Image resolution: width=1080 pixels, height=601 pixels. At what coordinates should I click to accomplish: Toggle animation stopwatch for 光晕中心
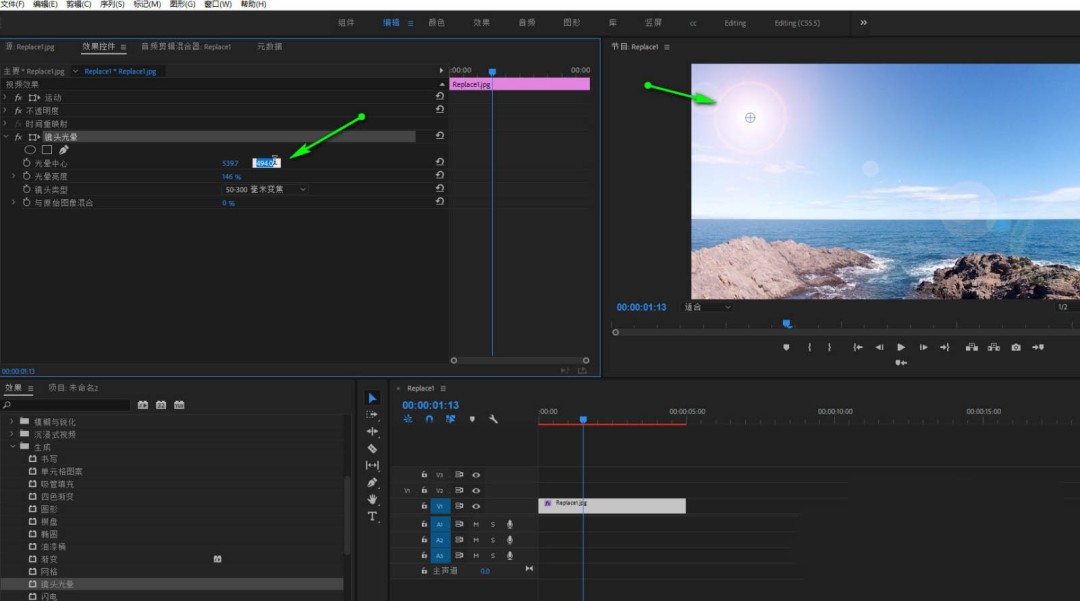pos(26,162)
